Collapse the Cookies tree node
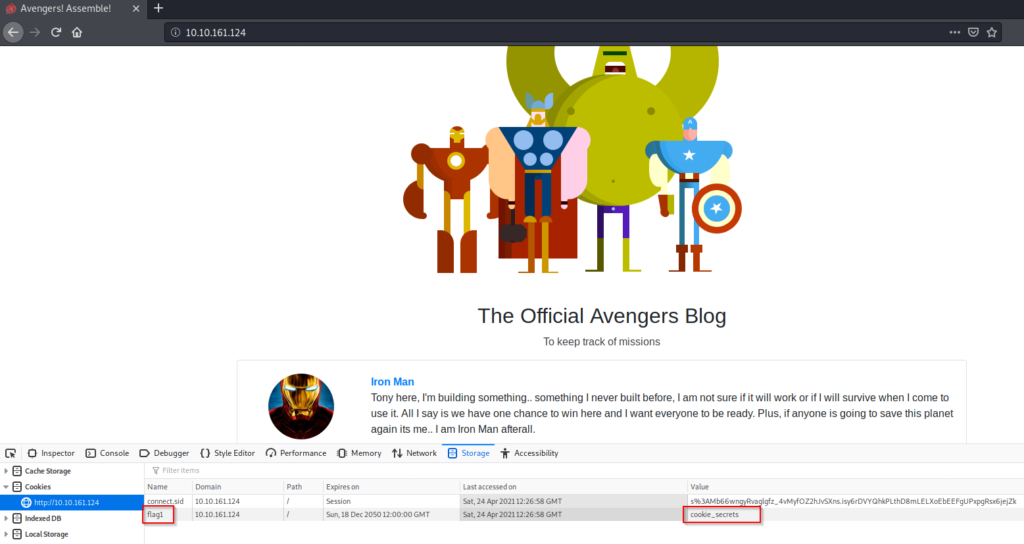The image size is (1024, 544). [x=6, y=487]
